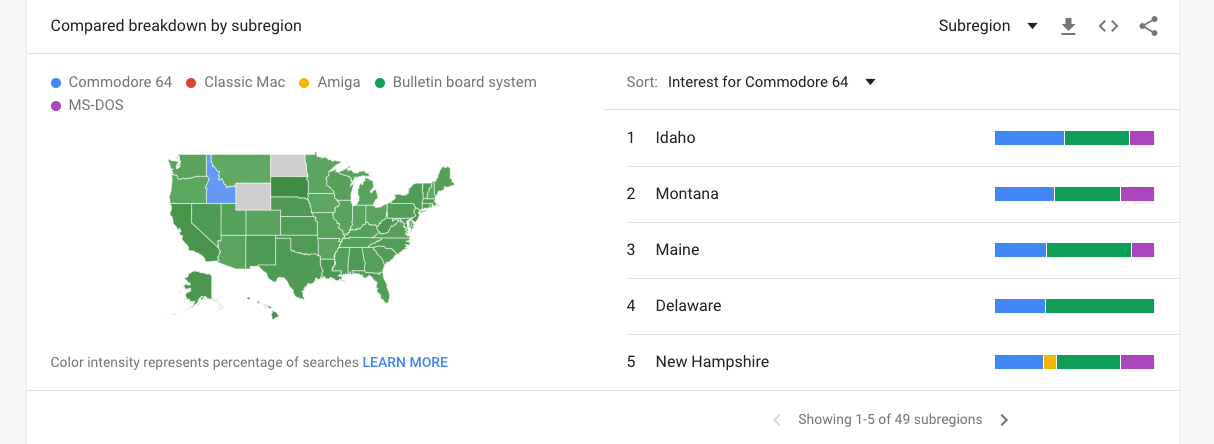Go to next page of subregions
The width and height of the screenshot is (1214, 444).
[1005, 420]
